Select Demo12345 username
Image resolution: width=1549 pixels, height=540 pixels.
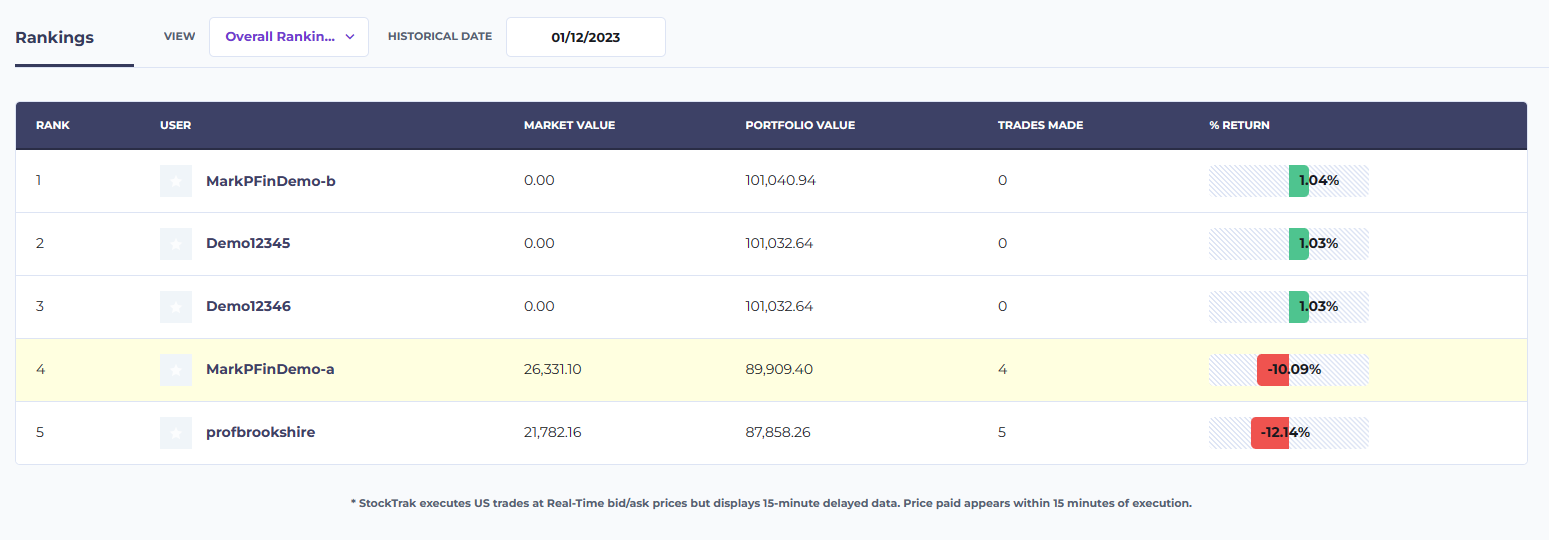coord(248,244)
